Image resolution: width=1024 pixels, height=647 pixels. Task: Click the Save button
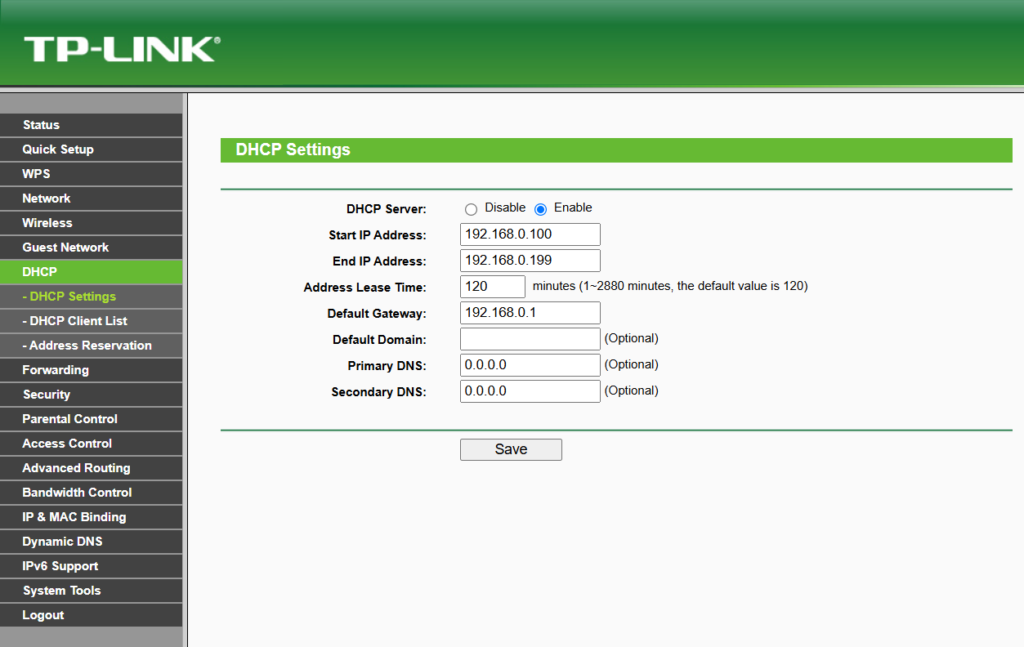click(511, 449)
